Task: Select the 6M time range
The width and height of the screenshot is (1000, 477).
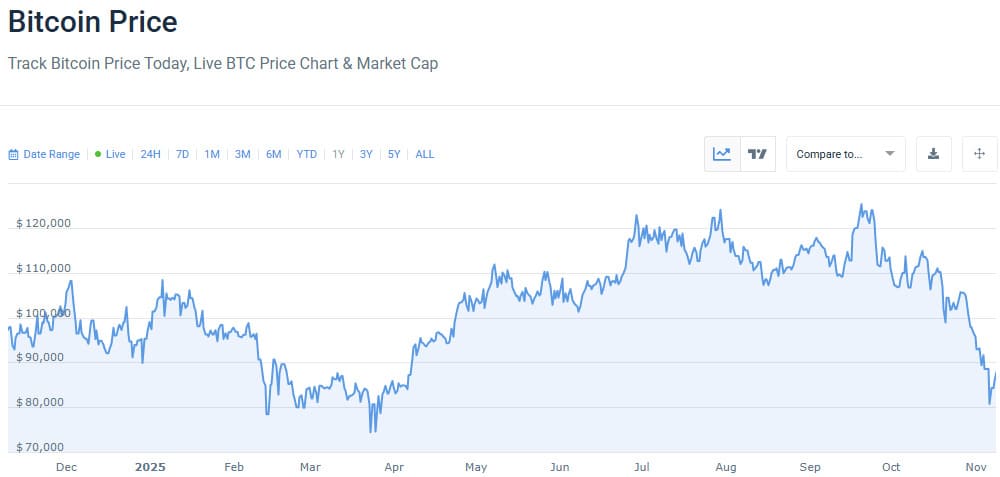Action: pos(273,154)
